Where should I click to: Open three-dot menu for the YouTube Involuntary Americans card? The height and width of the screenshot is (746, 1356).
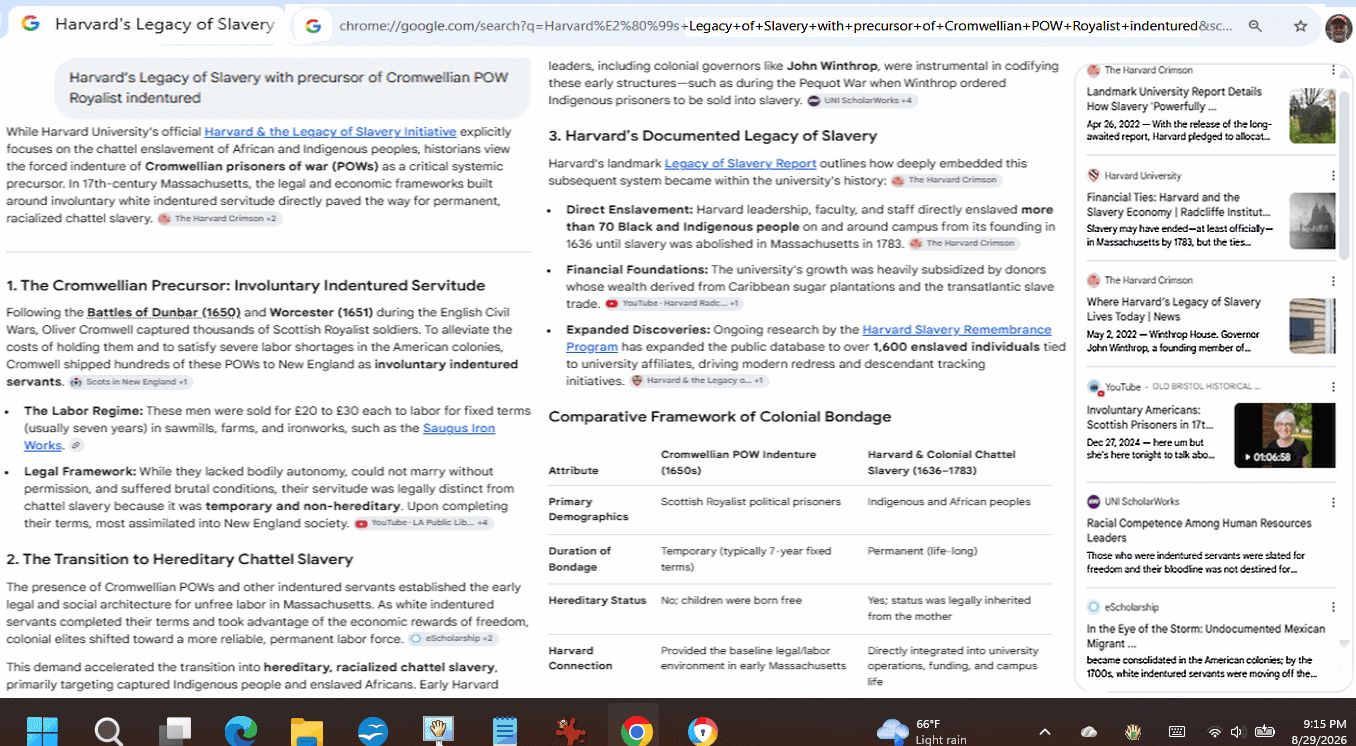1333,386
